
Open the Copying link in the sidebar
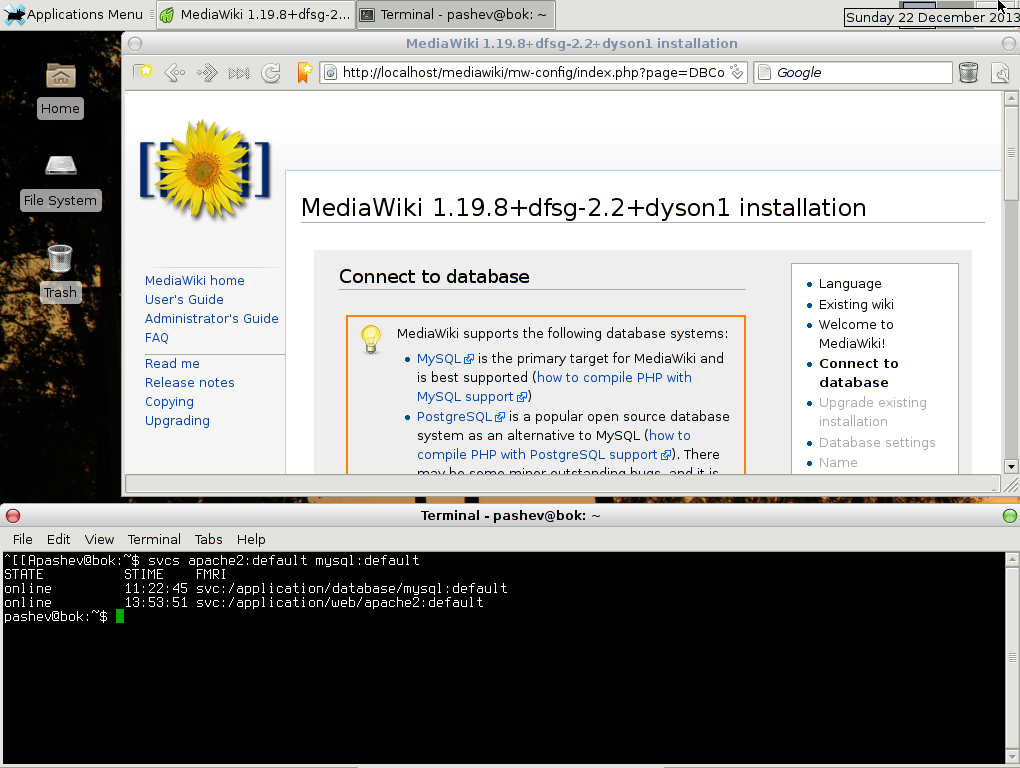pos(169,401)
